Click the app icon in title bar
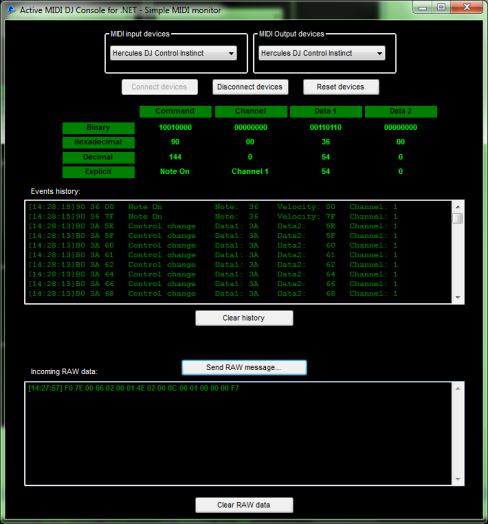The height and width of the screenshot is (524, 488). (12, 10)
